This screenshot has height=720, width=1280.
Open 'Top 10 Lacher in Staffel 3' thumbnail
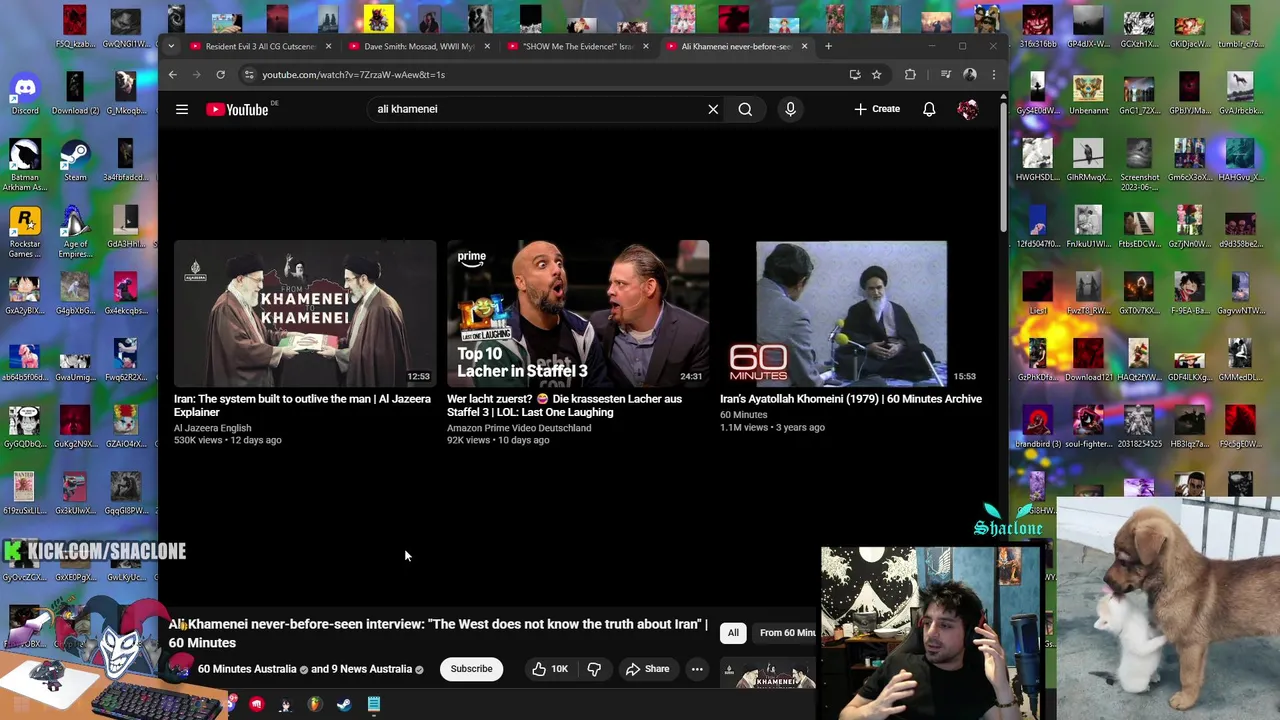(578, 313)
